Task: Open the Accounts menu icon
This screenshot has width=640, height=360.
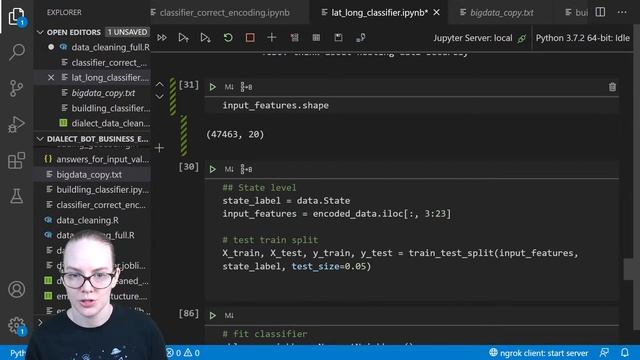Action: (16, 289)
